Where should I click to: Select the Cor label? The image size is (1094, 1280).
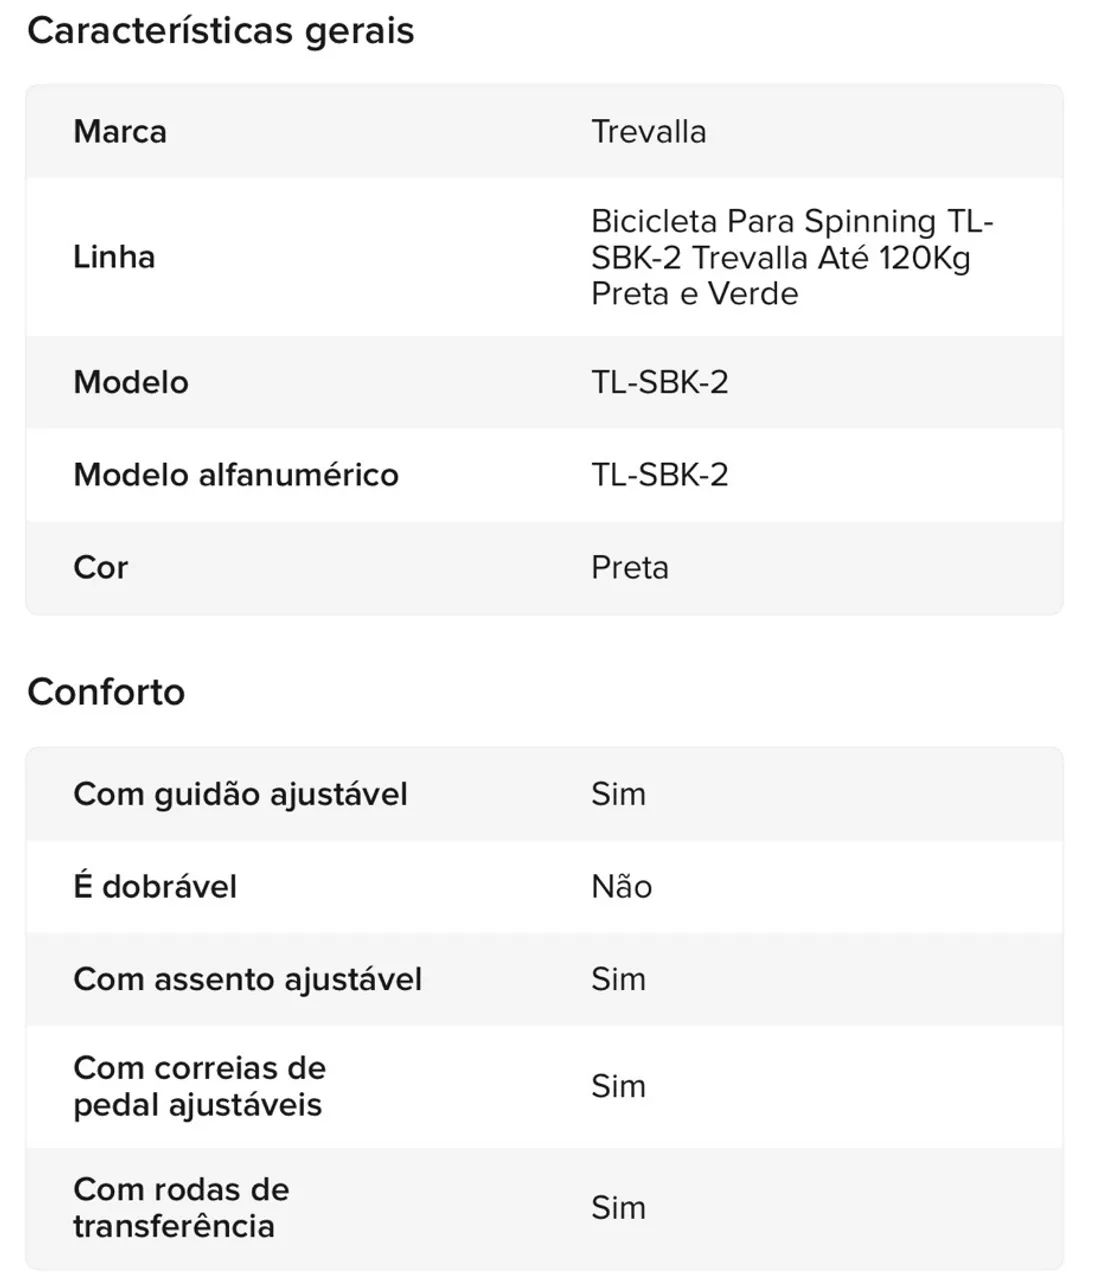[101, 567]
